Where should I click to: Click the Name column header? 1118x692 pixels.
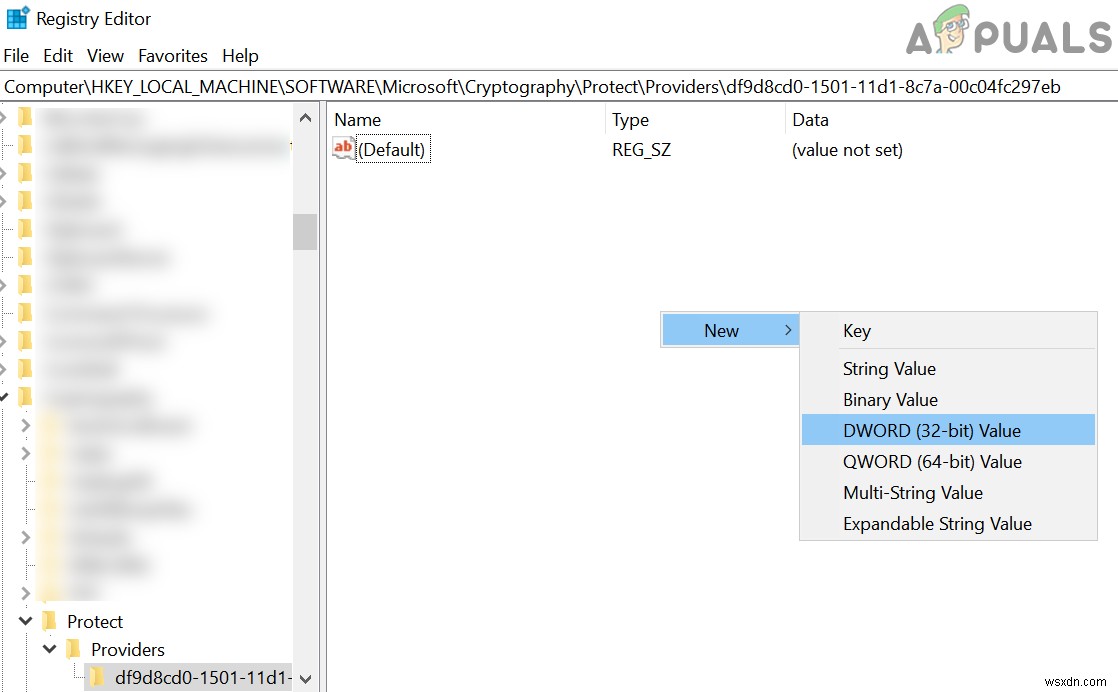[x=358, y=120]
